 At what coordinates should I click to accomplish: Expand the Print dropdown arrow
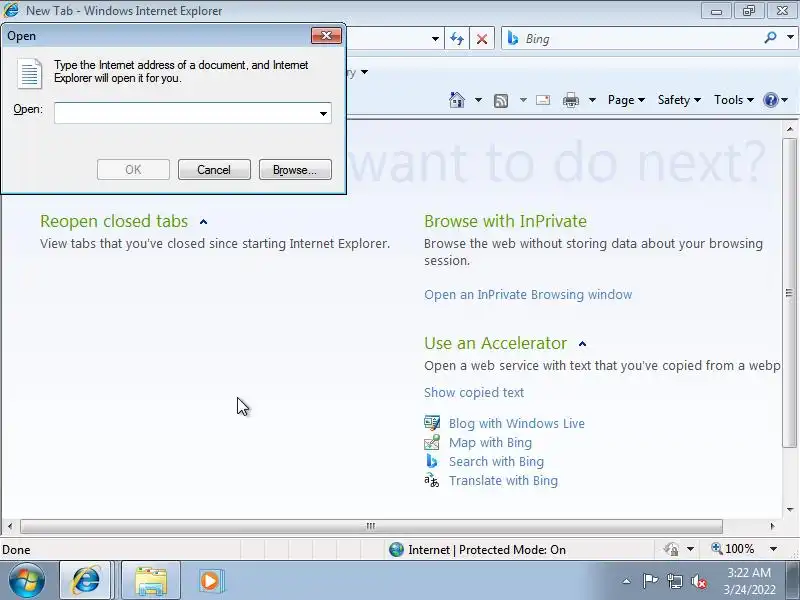[x=592, y=100]
